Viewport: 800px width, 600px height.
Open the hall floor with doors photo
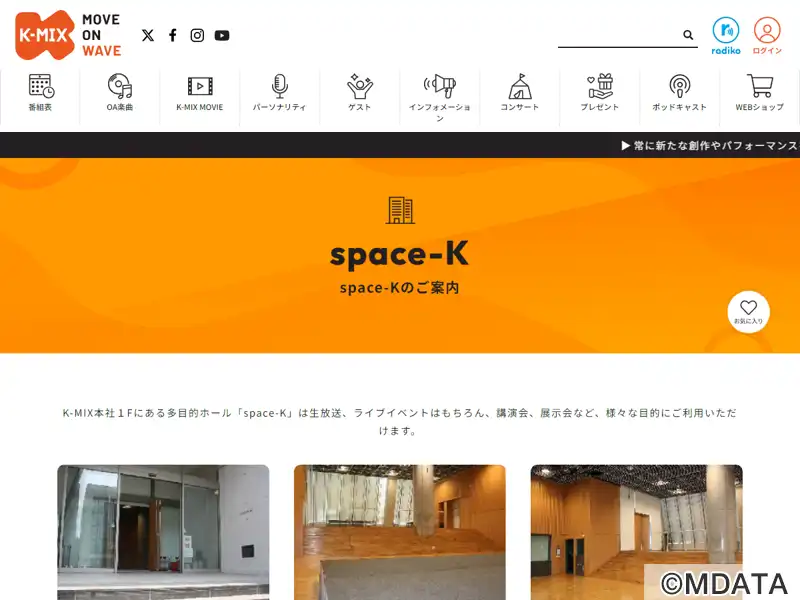[637, 532]
